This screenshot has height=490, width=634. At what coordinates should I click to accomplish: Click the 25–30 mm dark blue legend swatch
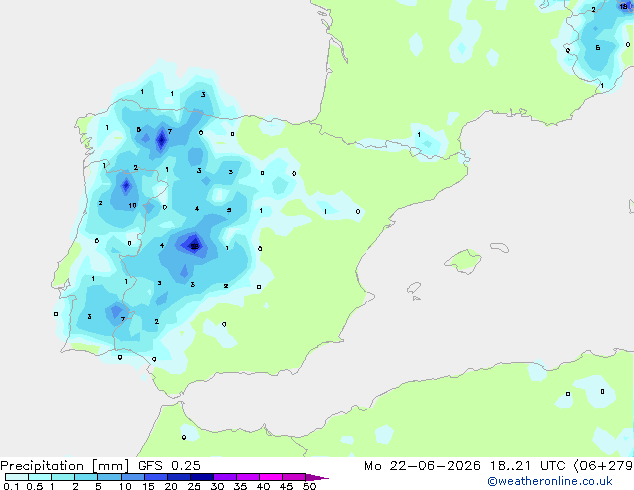202,477
